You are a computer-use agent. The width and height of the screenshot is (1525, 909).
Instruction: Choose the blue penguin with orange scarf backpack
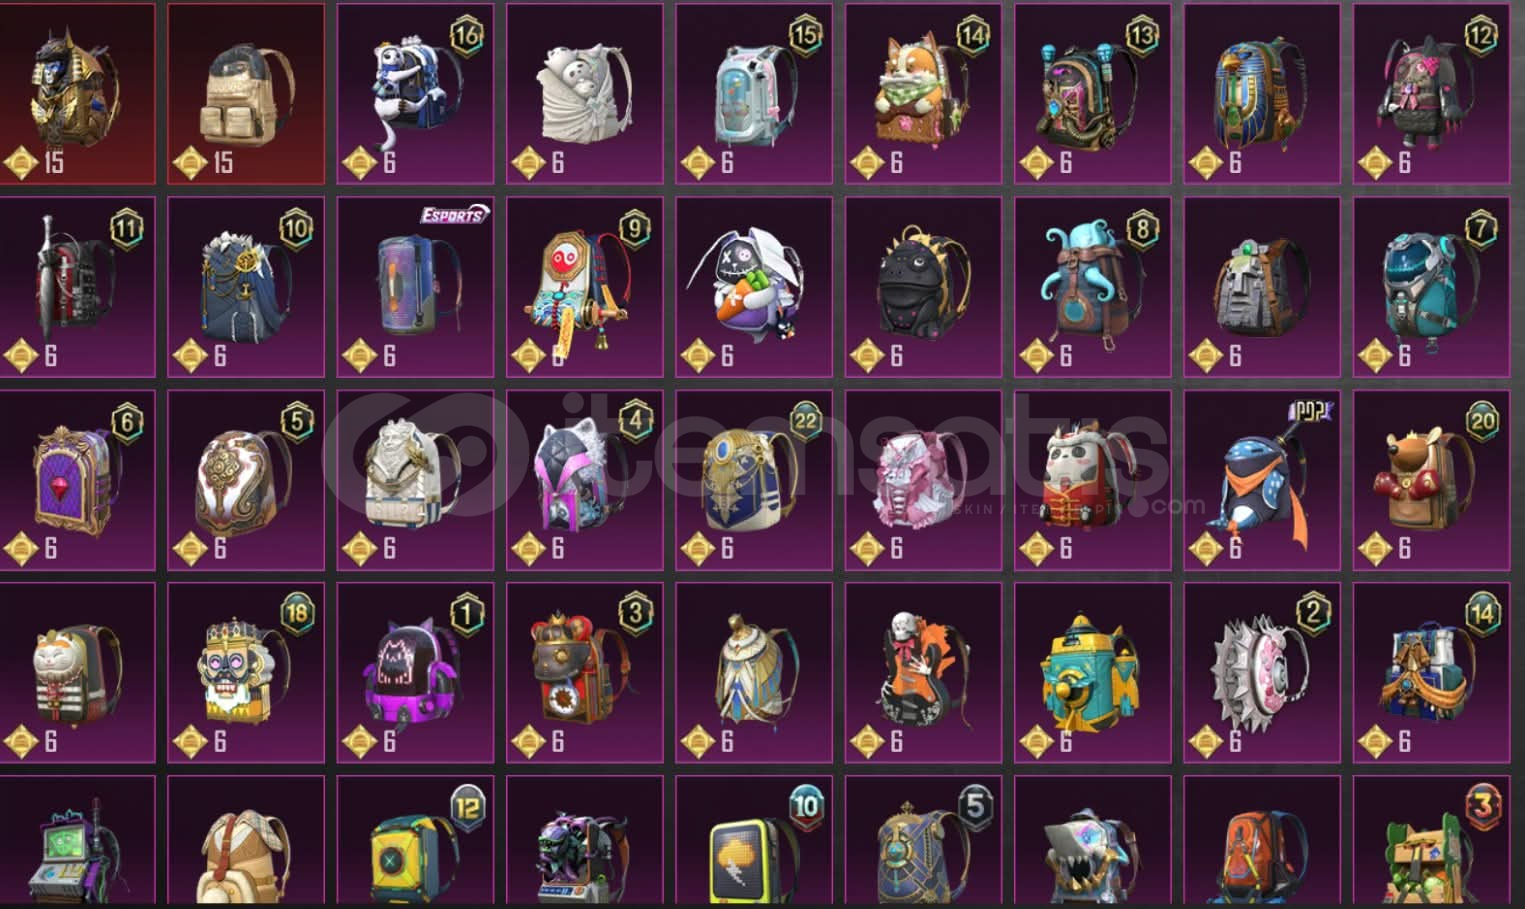click(1262, 480)
